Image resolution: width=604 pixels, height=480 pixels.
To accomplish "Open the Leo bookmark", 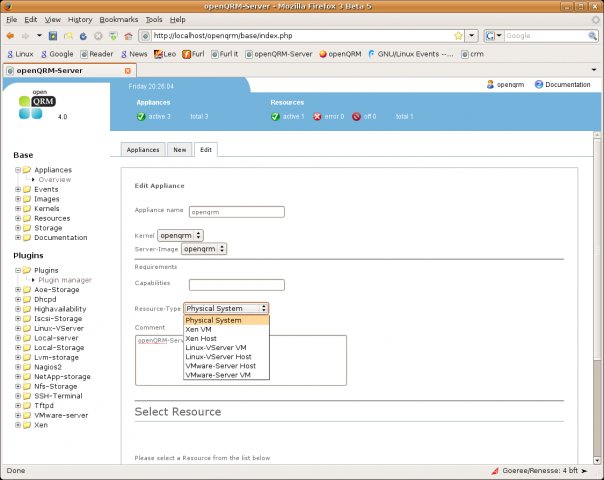I will pyautogui.click(x=165, y=54).
